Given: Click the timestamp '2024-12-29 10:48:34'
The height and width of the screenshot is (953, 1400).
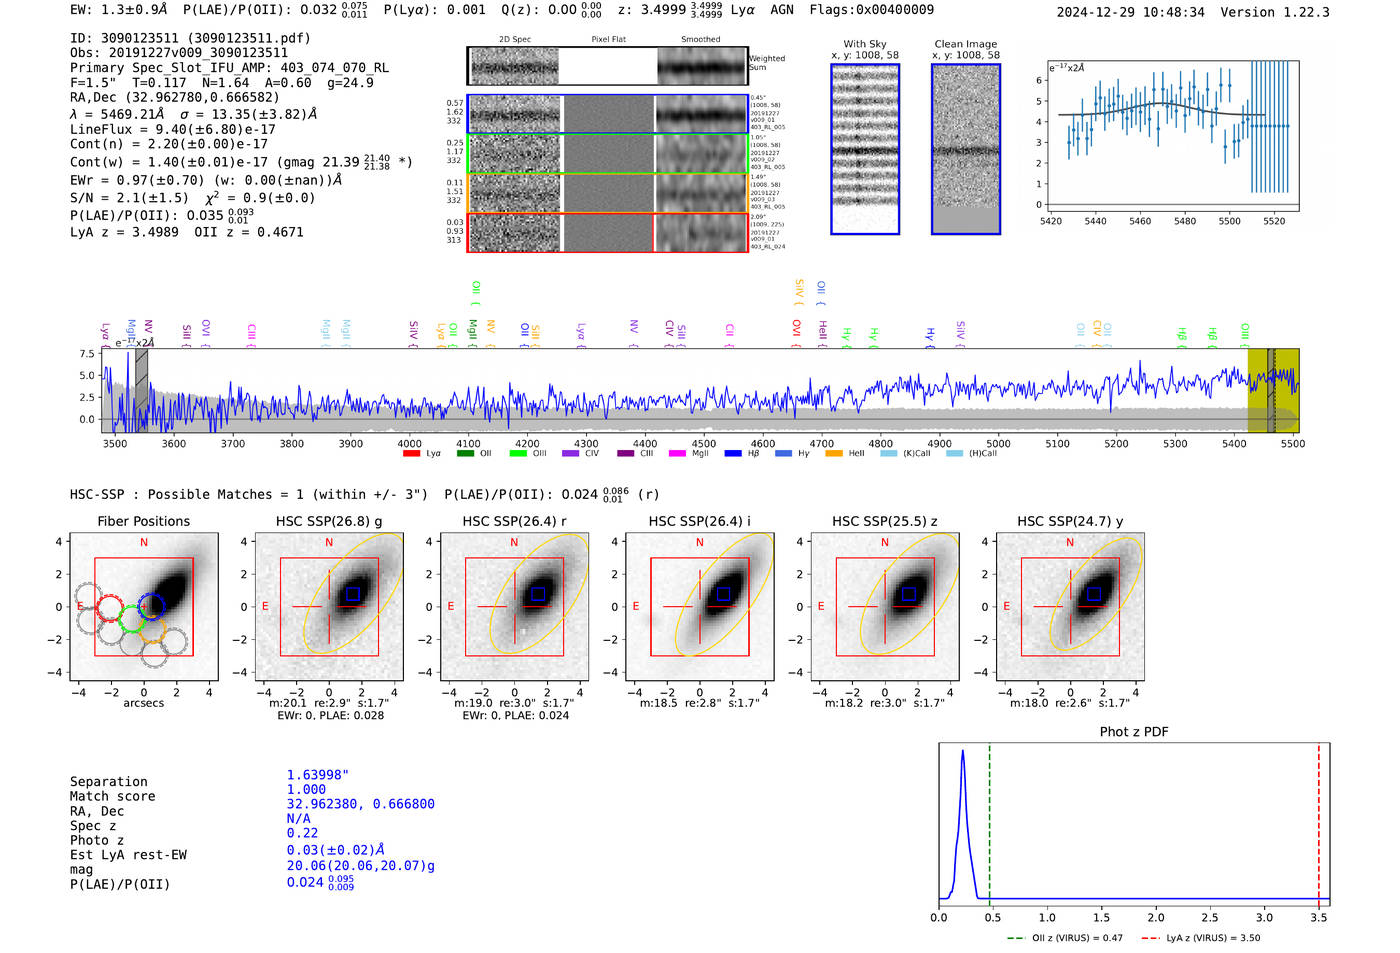Looking at the screenshot, I should (x=1131, y=12).
